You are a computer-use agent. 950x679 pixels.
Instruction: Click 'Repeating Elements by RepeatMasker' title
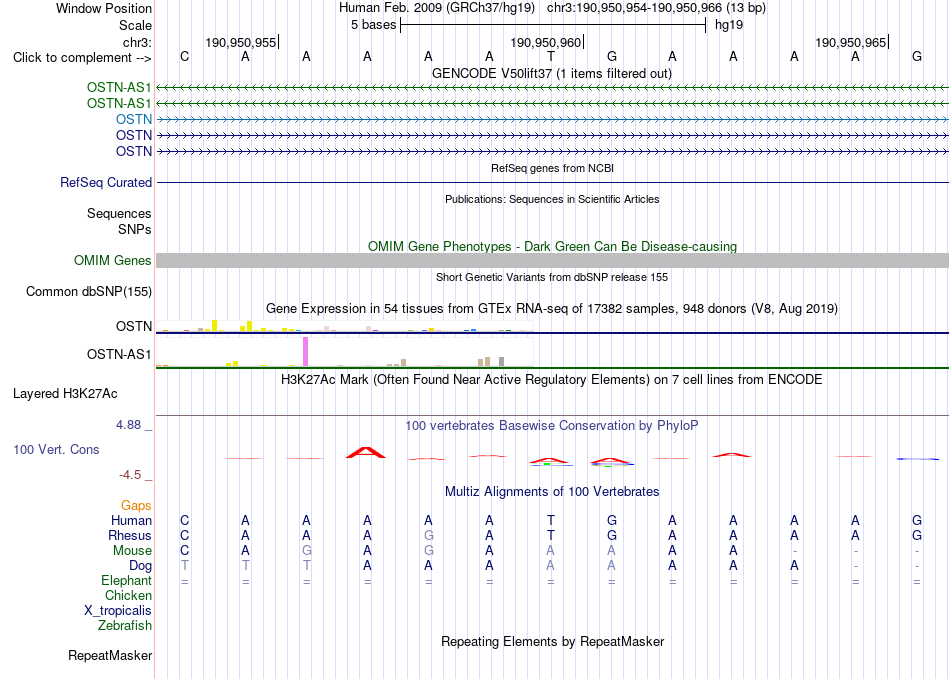pyautogui.click(x=553, y=641)
